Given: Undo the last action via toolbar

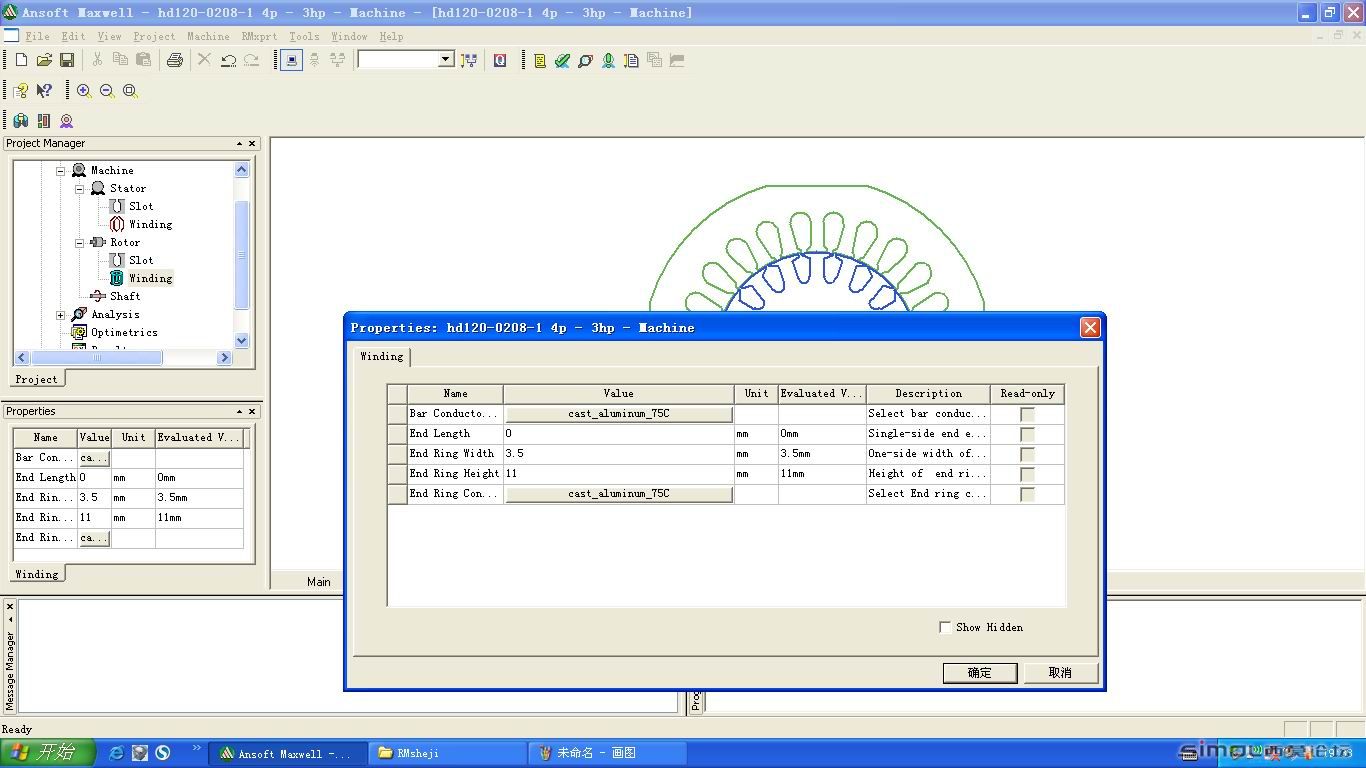Looking at the screenshot, I should pos(228,60).
